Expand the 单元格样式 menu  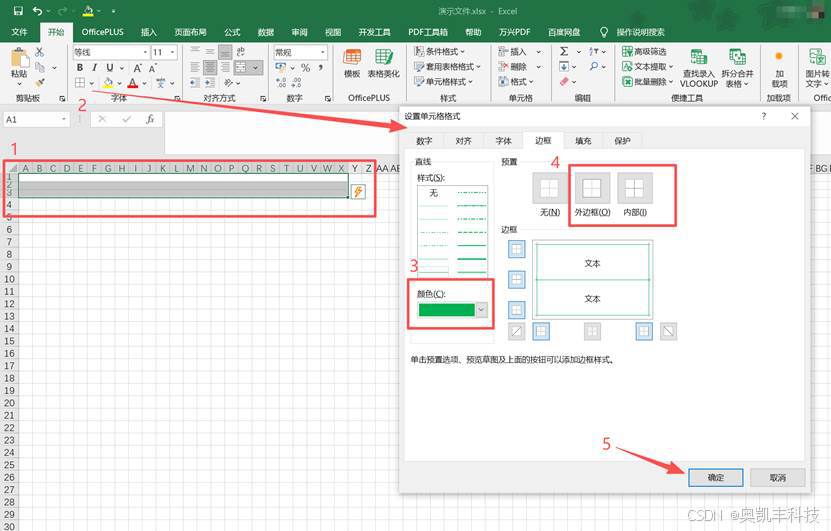[x=444, y=82]
